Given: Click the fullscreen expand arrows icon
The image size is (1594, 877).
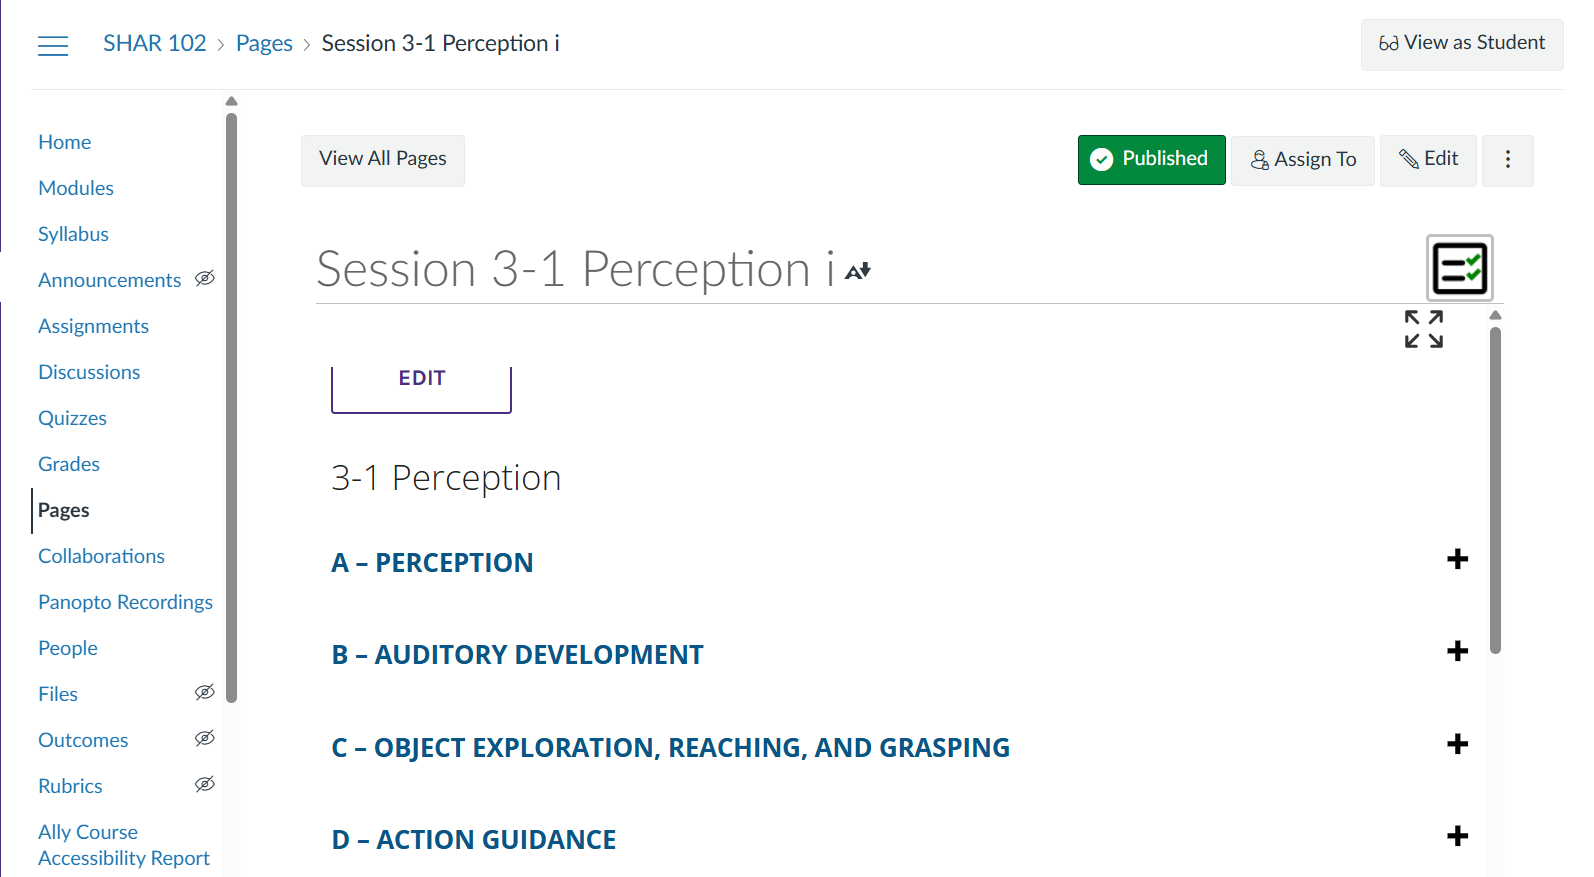Looking at the screenshot, I should (x=1423, y=329).
